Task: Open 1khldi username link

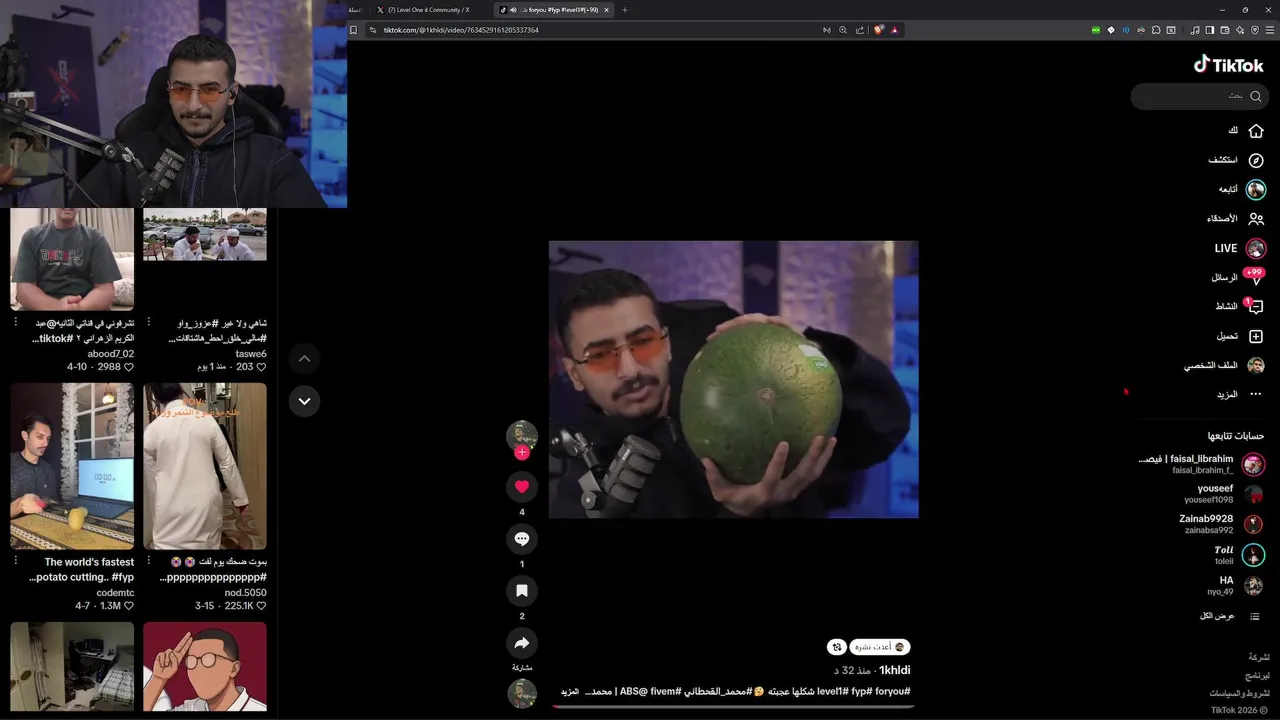Action: (x=895, y=670)
